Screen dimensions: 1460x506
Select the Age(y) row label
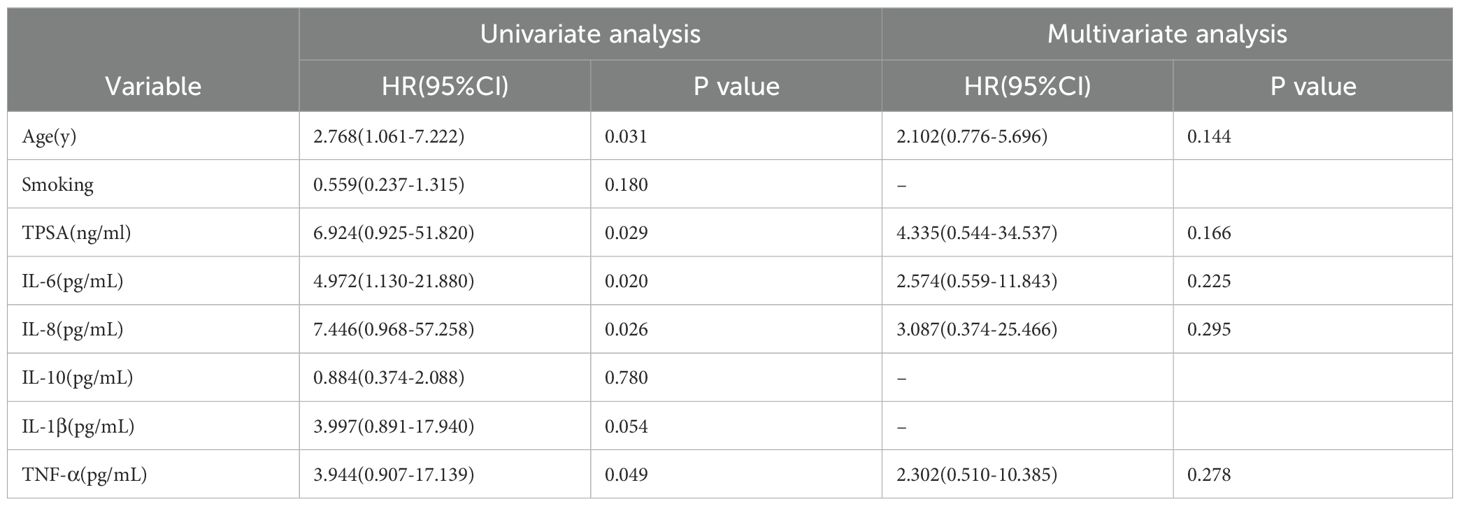point(49,137)
